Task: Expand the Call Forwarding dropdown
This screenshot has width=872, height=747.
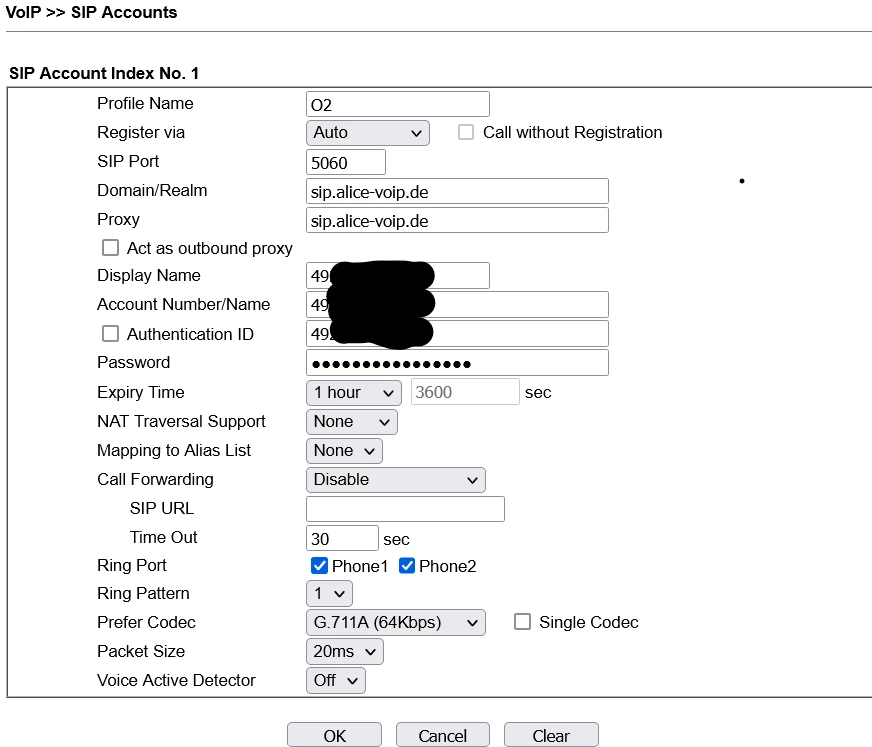Action: 395,479
